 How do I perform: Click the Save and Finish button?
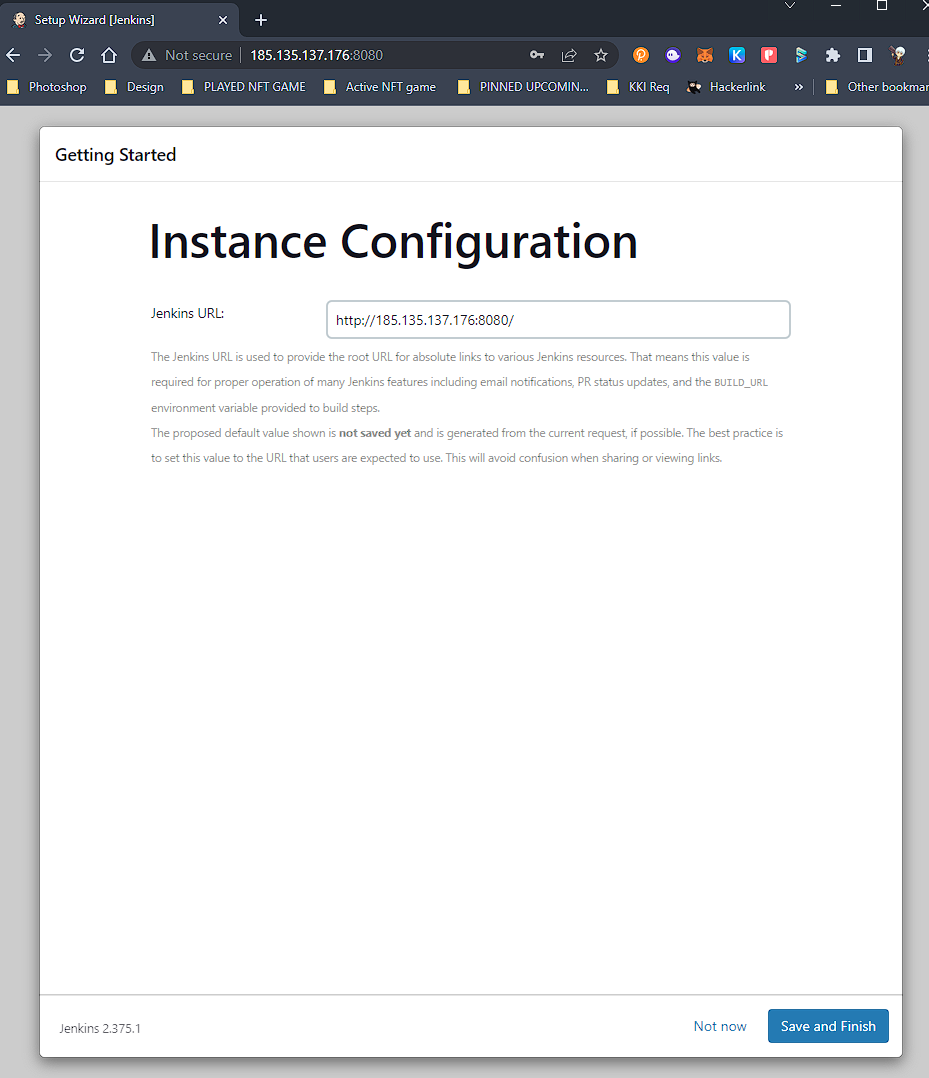coord(827,1026)
